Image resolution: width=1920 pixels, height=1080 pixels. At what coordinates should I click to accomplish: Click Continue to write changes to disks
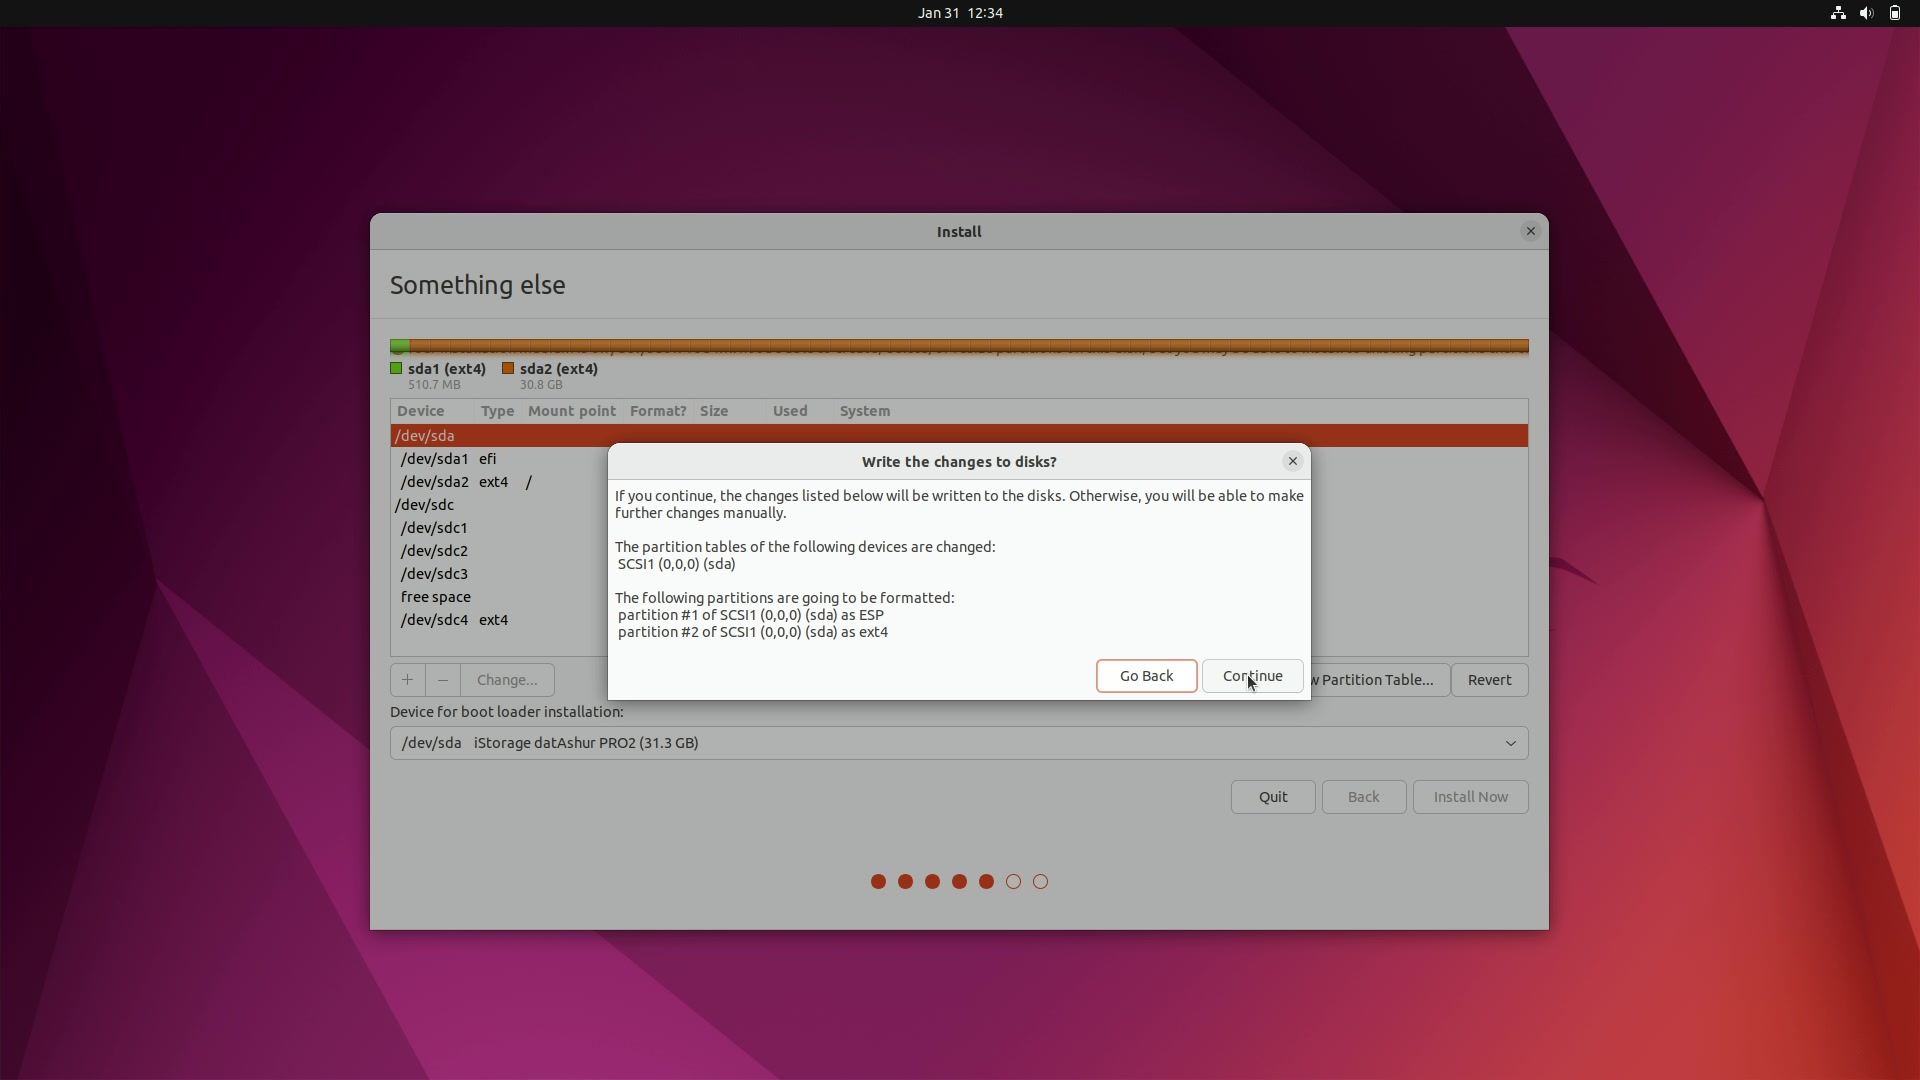click(x=1252, y=676)
